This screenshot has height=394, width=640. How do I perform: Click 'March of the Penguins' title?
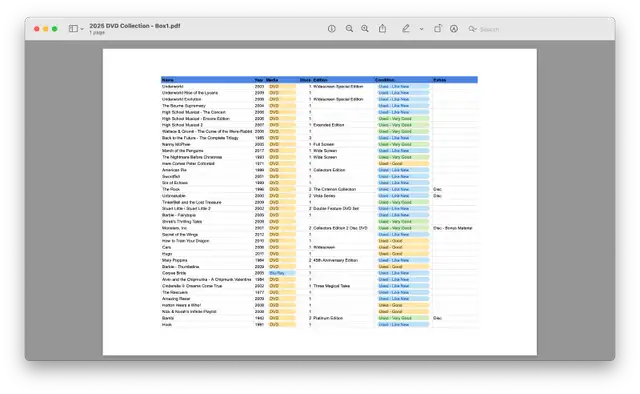pos(182,151)
